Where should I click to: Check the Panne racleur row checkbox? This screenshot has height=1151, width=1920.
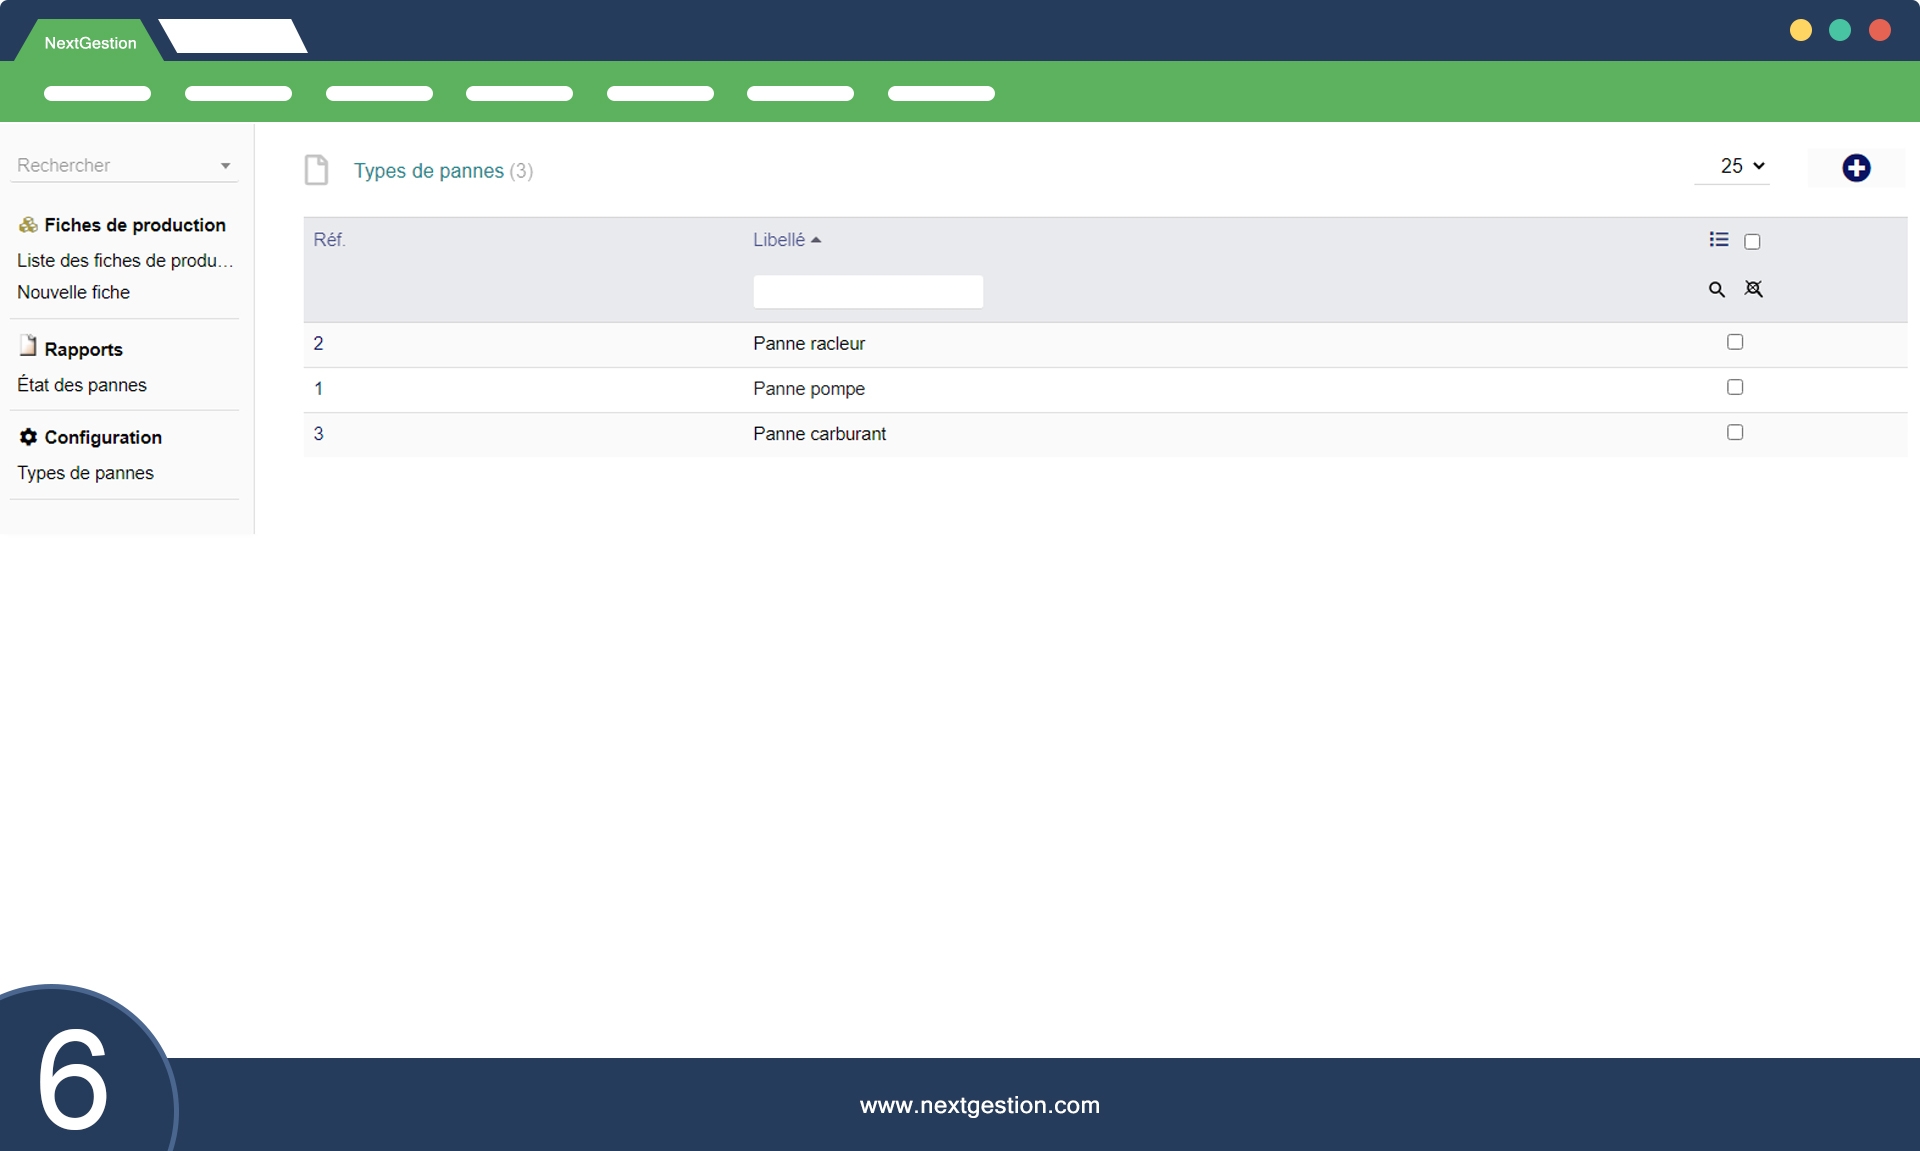tap(1735, 342)
